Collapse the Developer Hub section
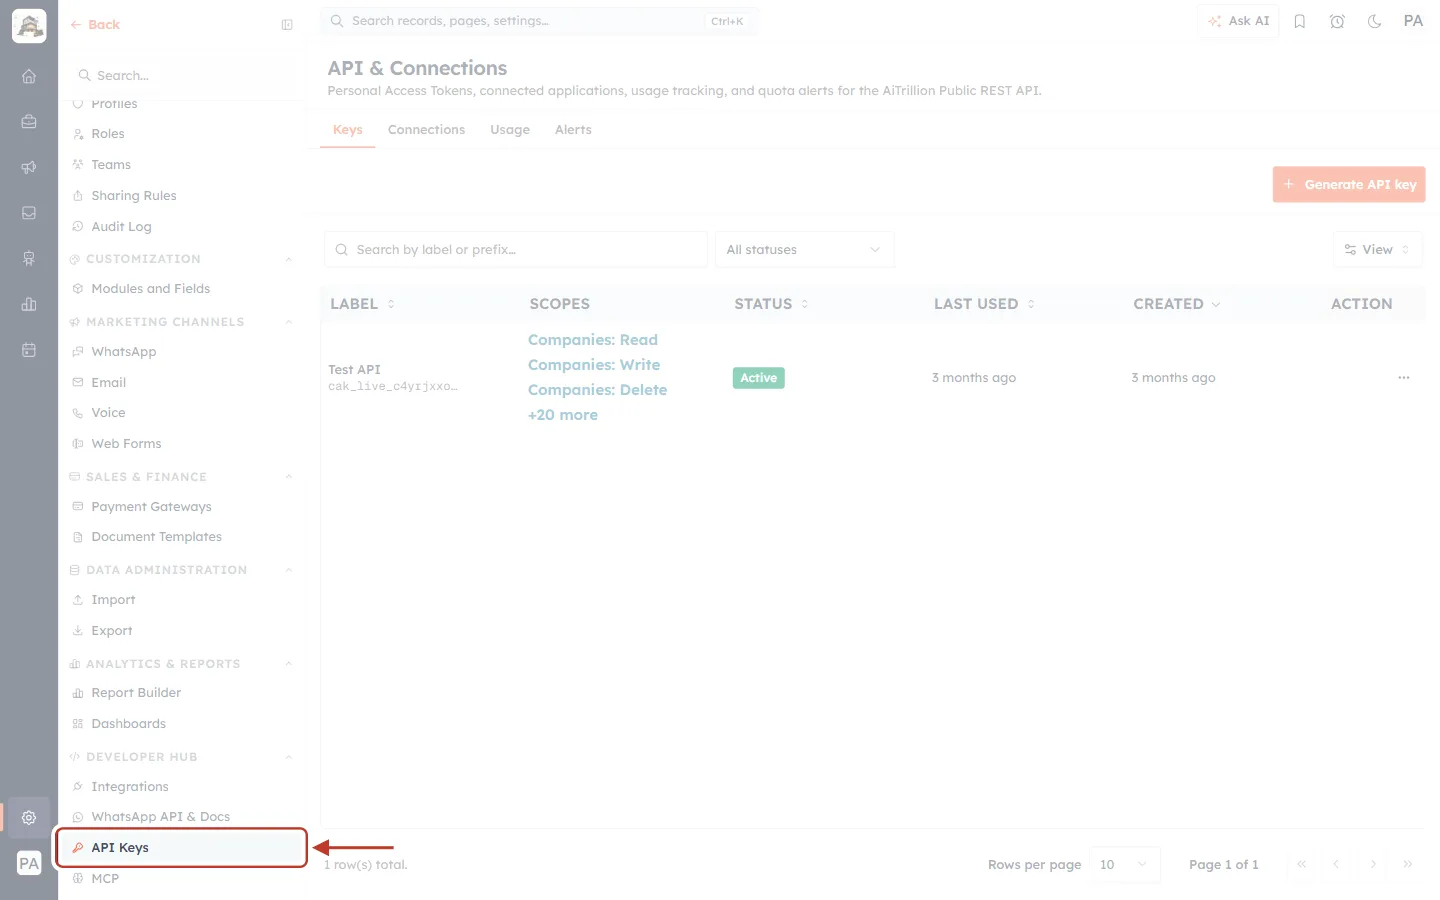Image resolution: width=1440 pixels, height=900 pixels. click(x=289, y=757)
